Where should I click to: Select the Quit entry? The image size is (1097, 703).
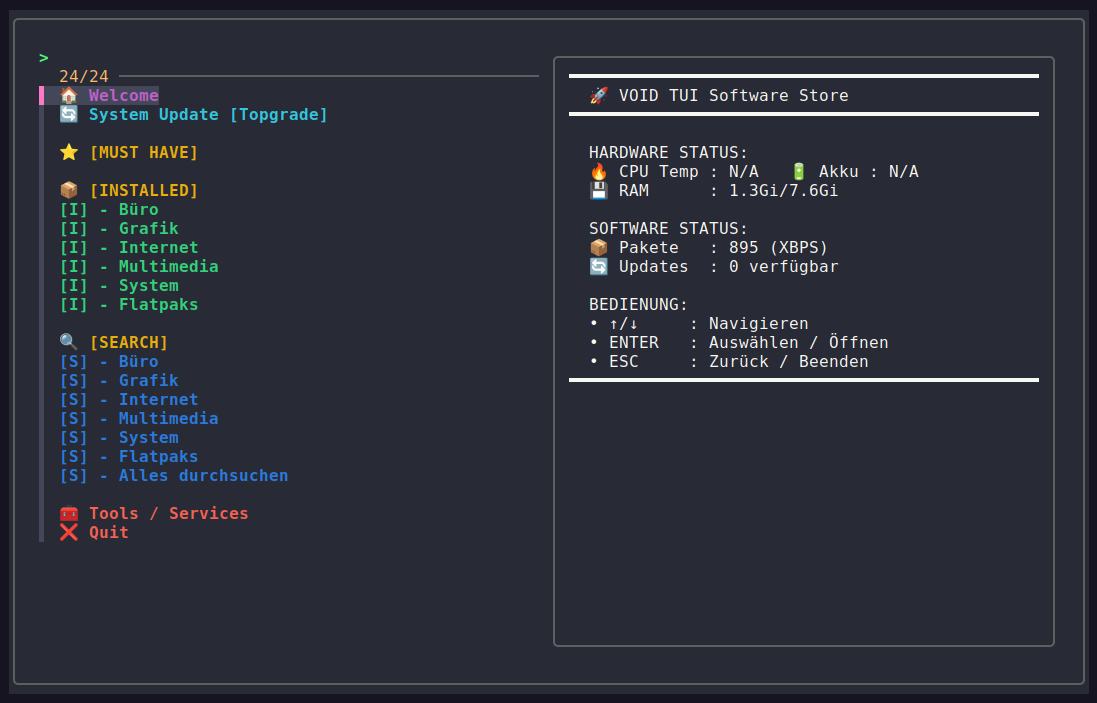110,532
